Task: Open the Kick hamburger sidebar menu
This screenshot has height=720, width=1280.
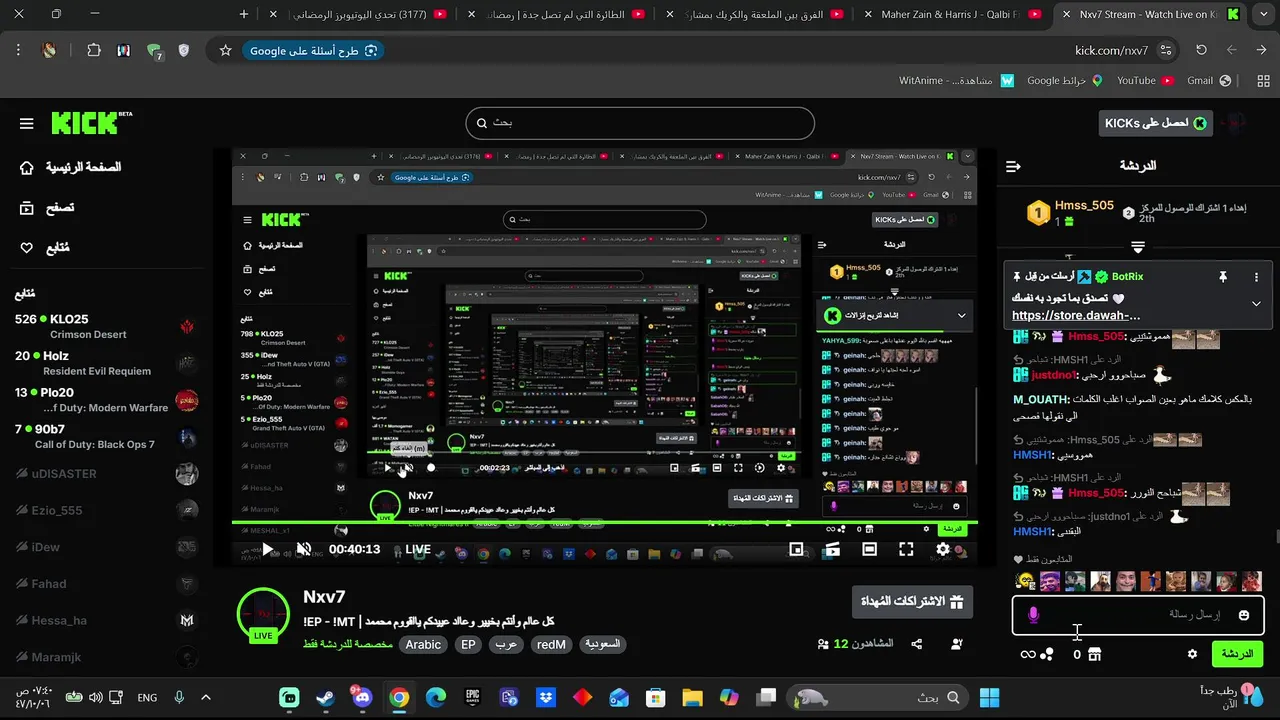Action: click(27, 124)
